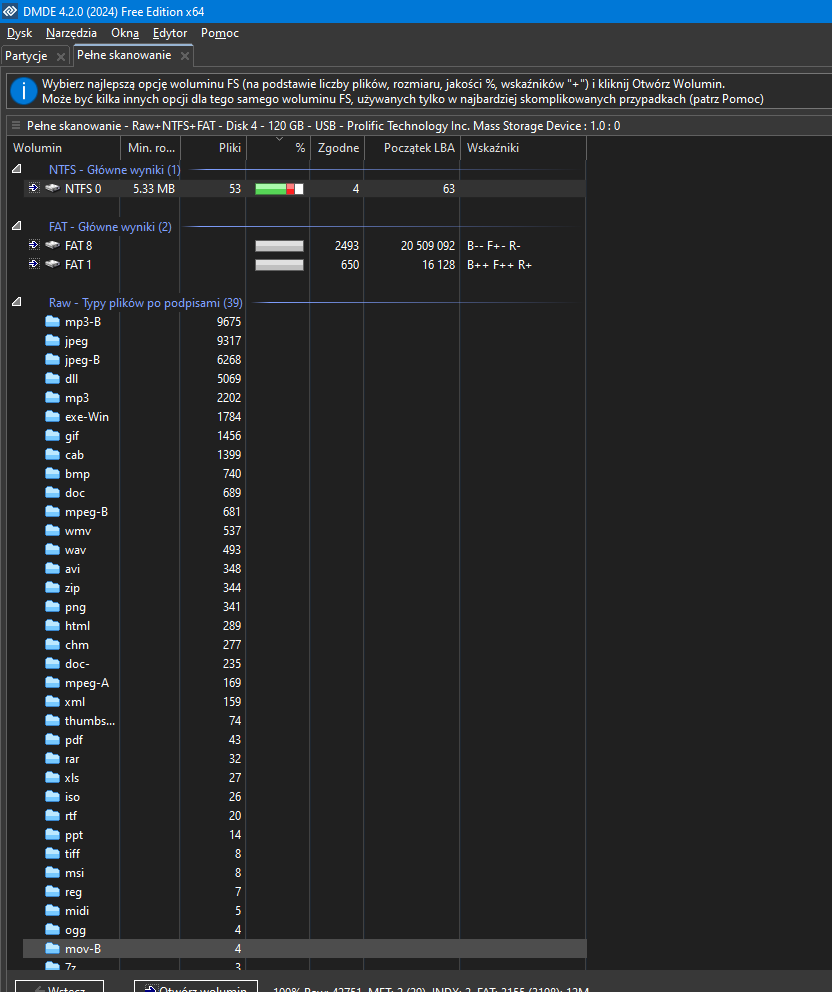Click the folder icon for wmv
This screenshot has width=832, height=992.
(x=53, y=530)
